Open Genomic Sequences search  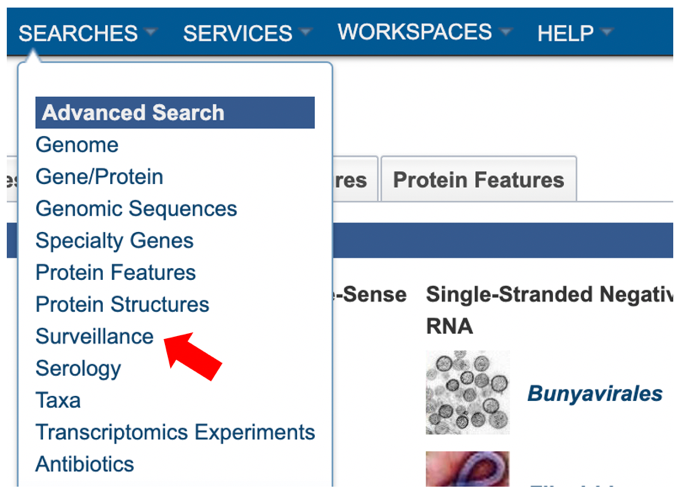point(136,209)
